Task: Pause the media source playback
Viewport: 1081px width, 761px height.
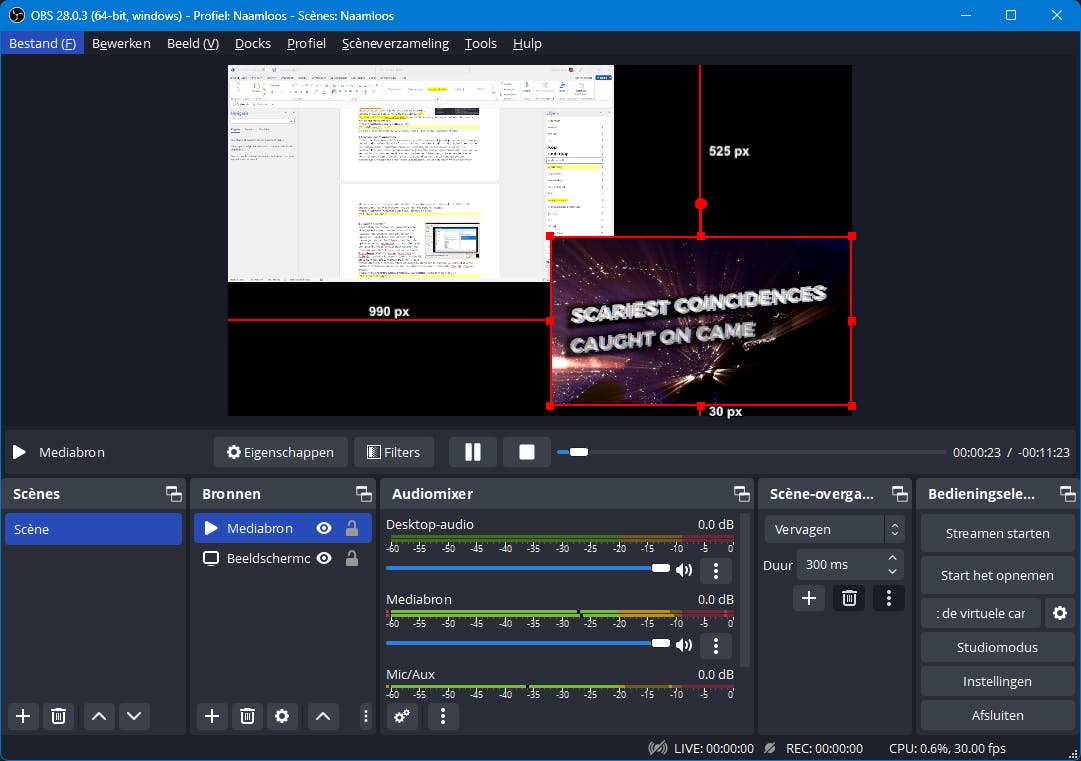Action: click(x=473, y=452)
